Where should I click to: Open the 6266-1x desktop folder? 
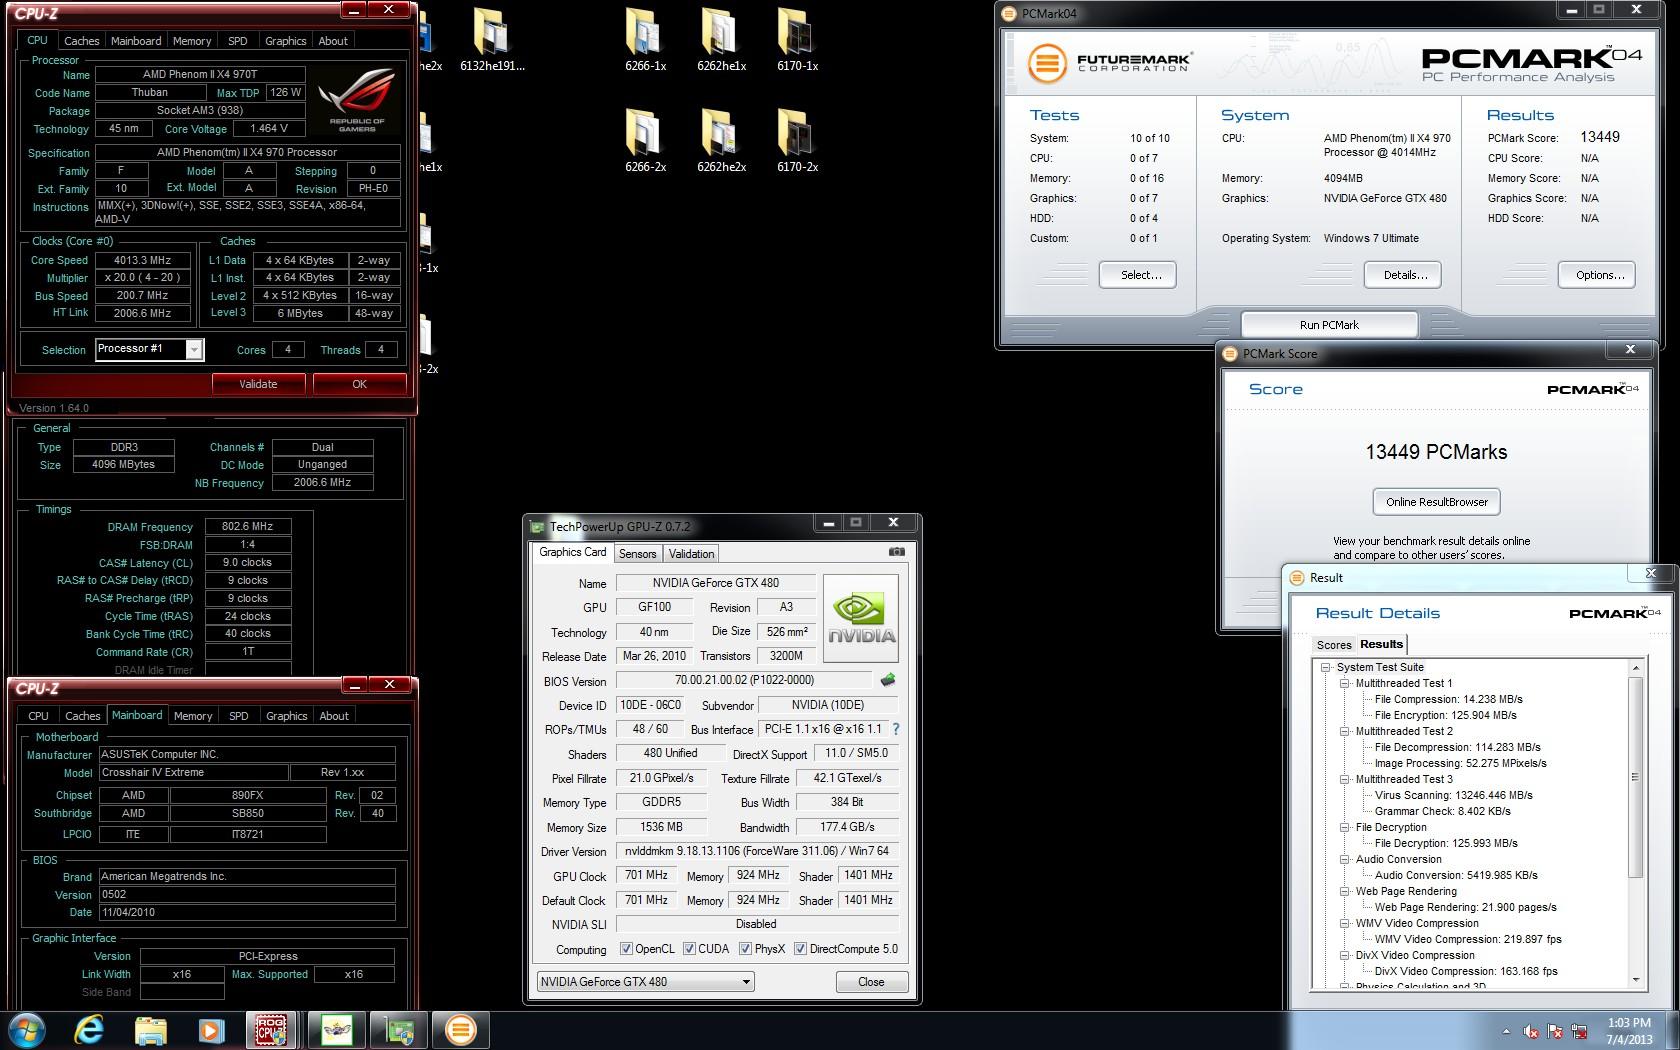(x=645, y=40)
